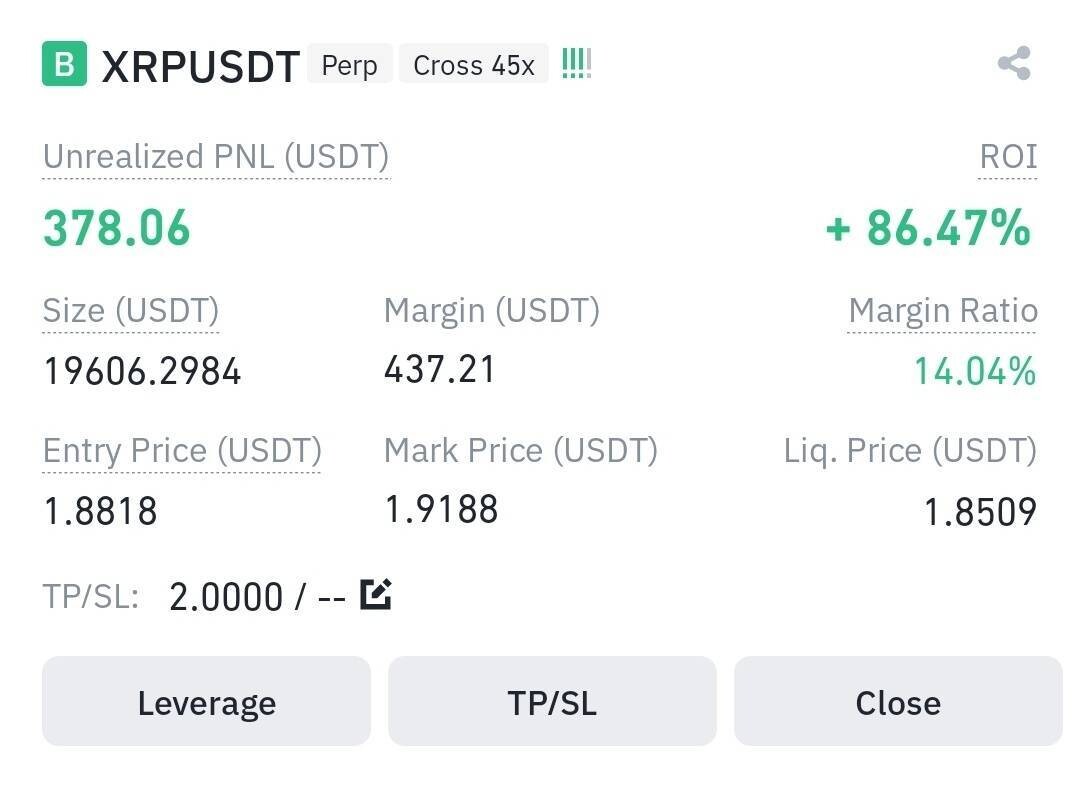Tap the 14.04% margin ratio value
1080x787 pixels.
(x=974, y=372)
